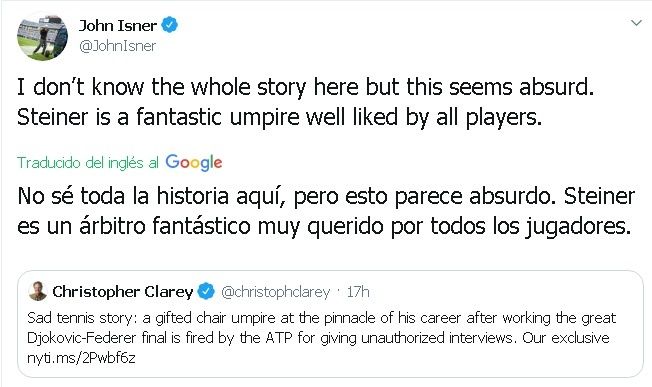This screenshot has width=652, height=387.
Task: Click the word Steiner in English tweet
Action: [x=53, y=117]
